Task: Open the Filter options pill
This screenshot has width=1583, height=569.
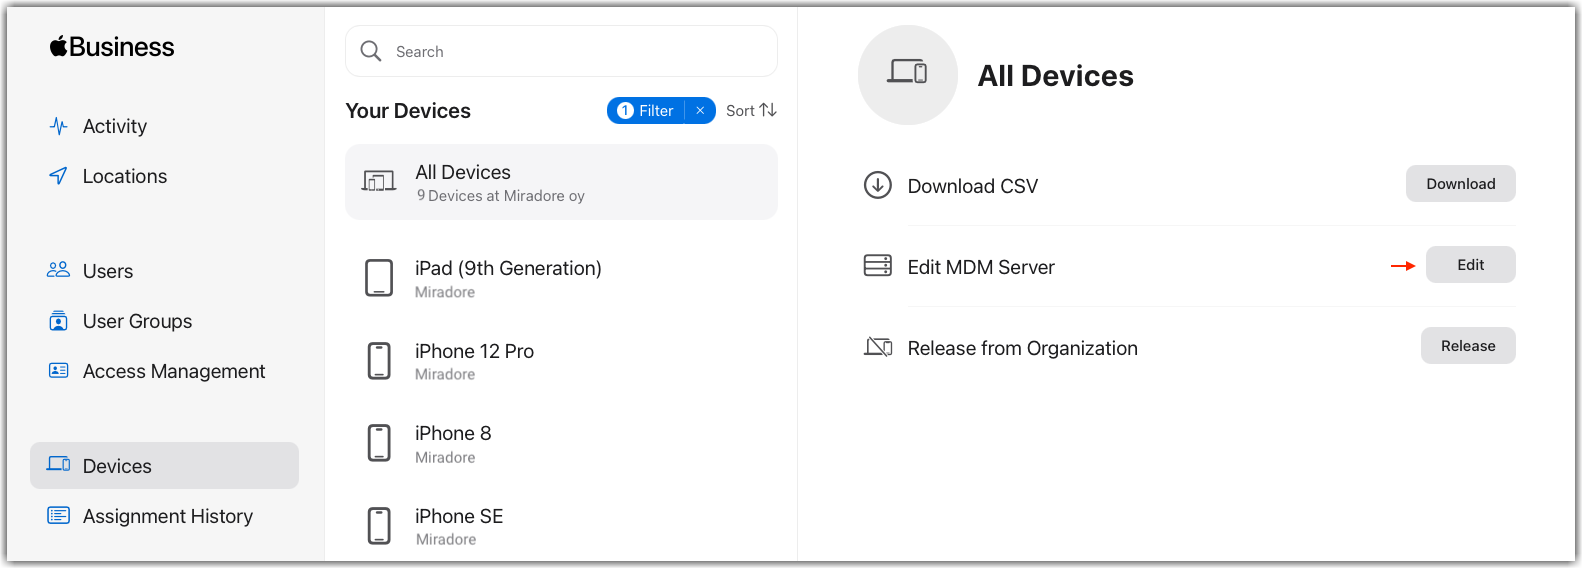Action: pyautogui.click(x=646, y=111)
